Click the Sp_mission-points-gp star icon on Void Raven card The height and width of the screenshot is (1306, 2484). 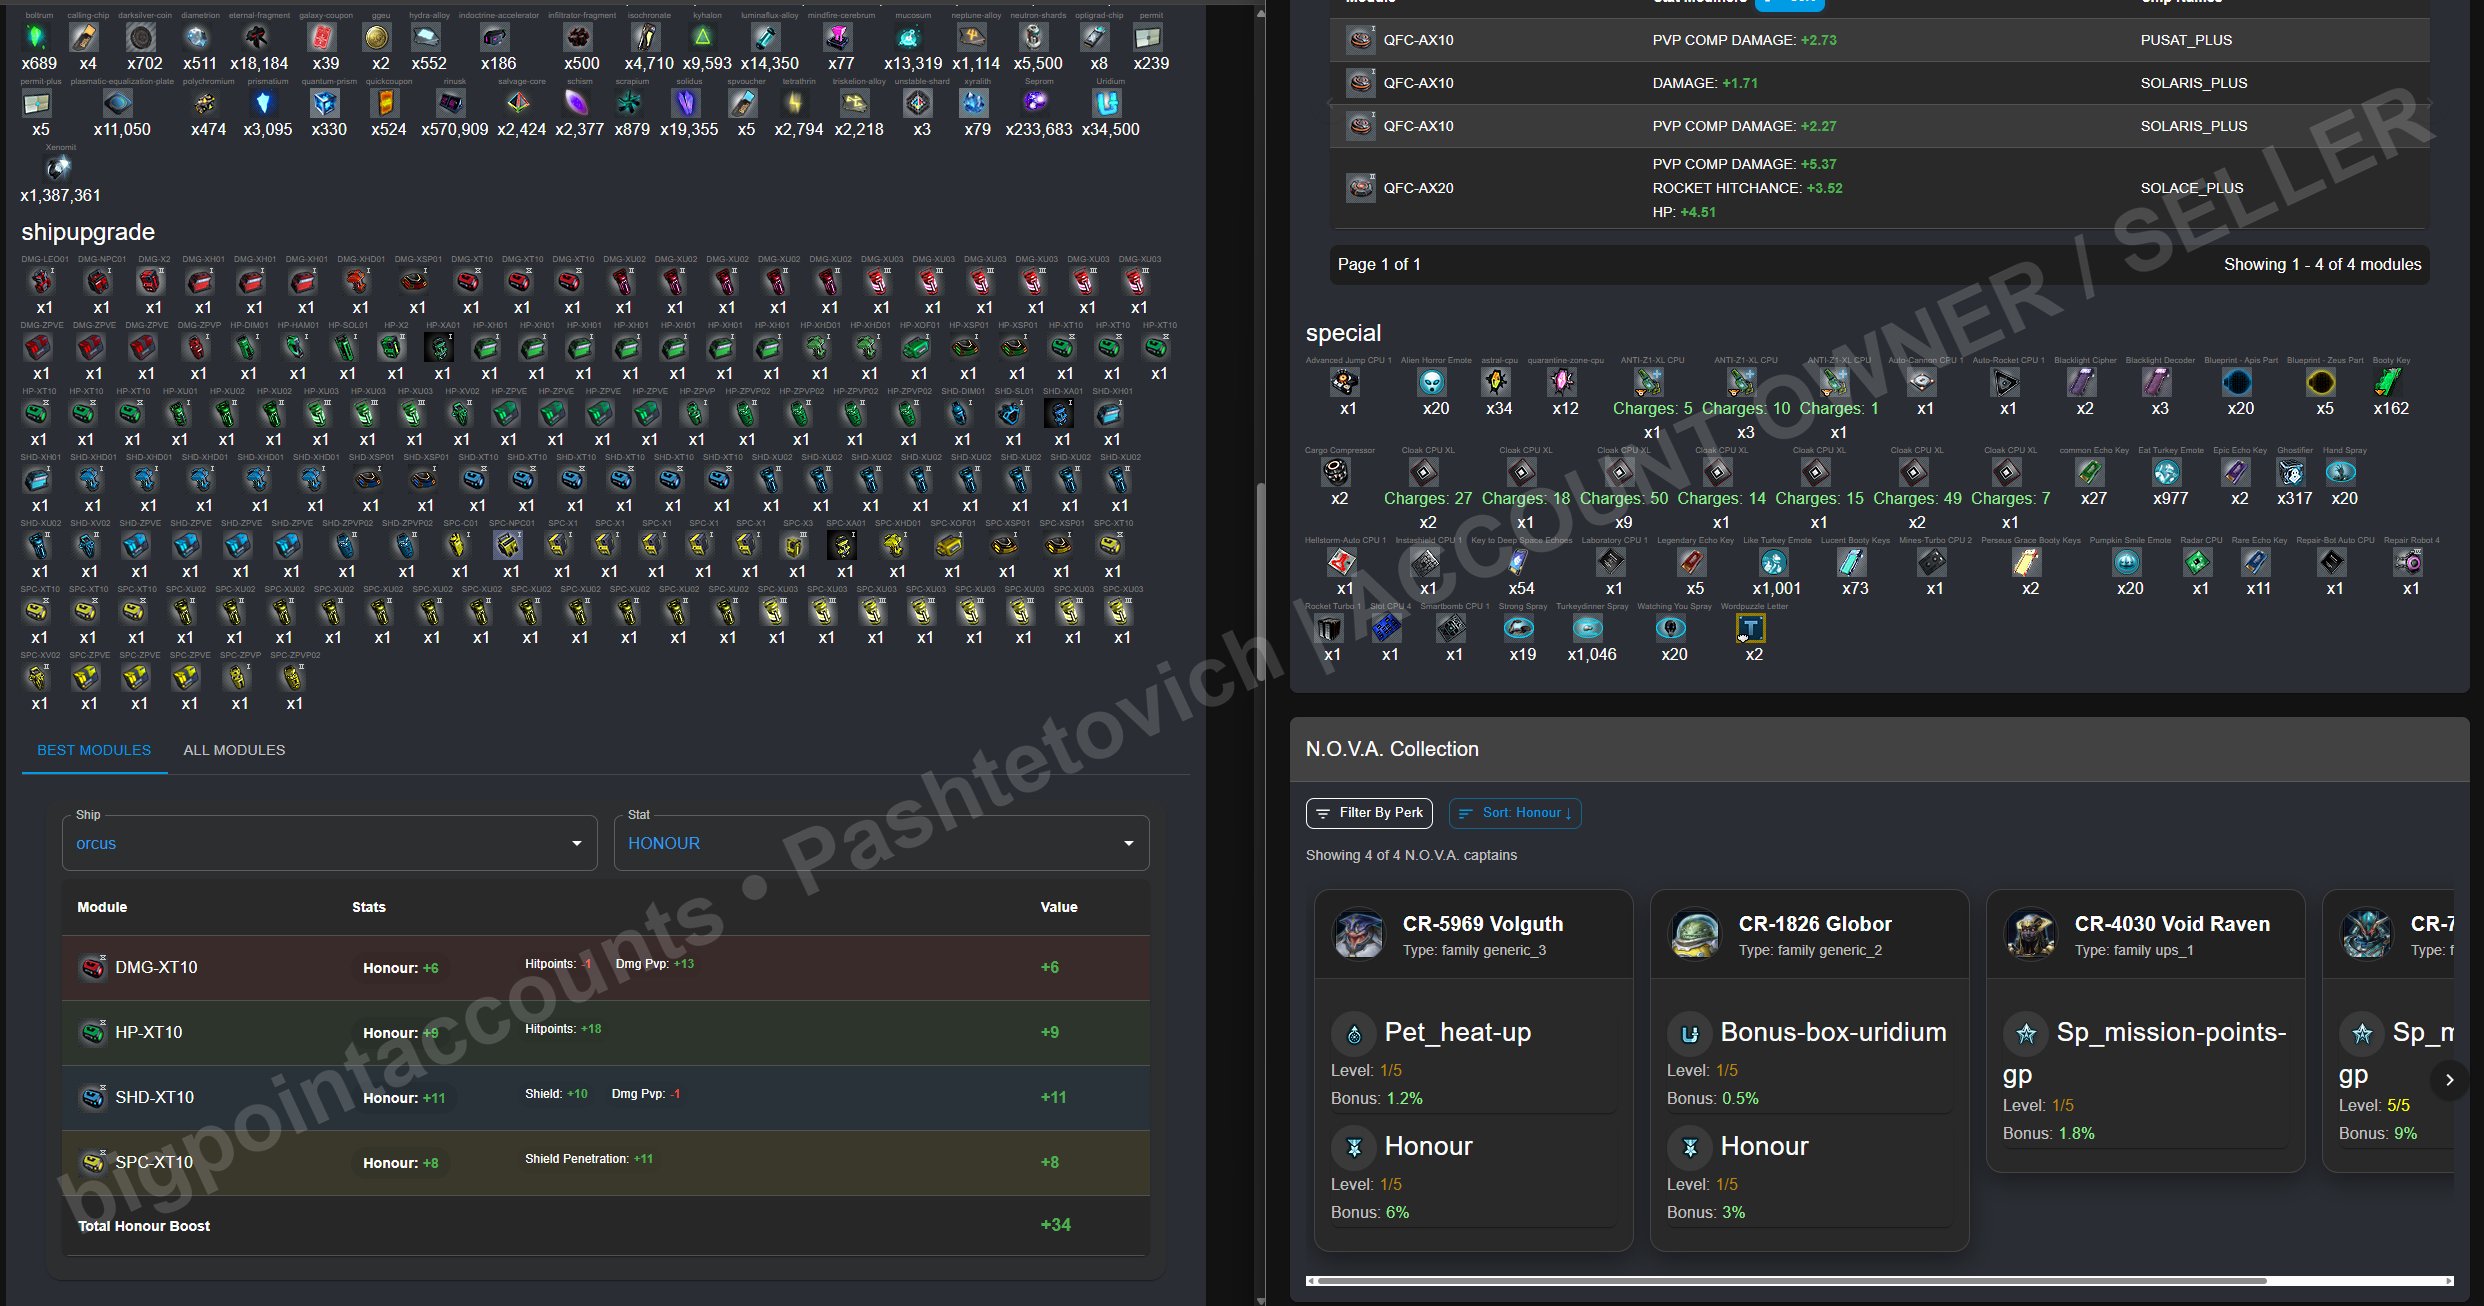pyautogui.click(x=2026, y=1033)
